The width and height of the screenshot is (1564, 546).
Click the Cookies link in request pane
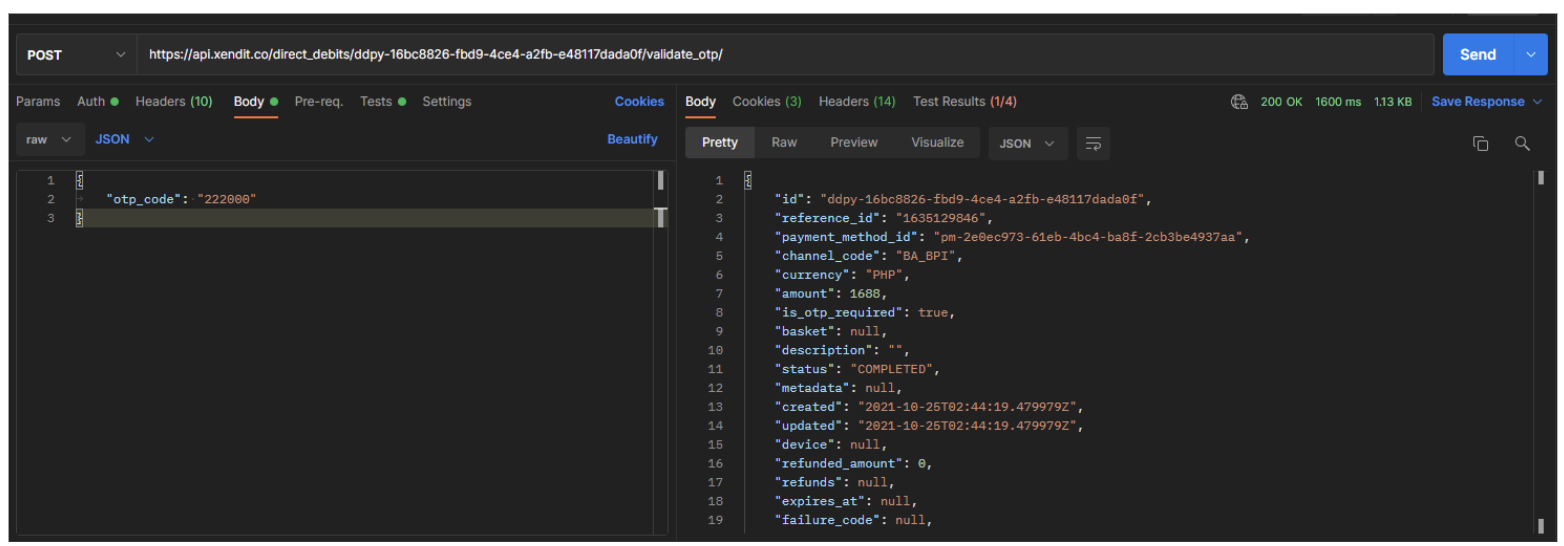(x=639, y=101)
